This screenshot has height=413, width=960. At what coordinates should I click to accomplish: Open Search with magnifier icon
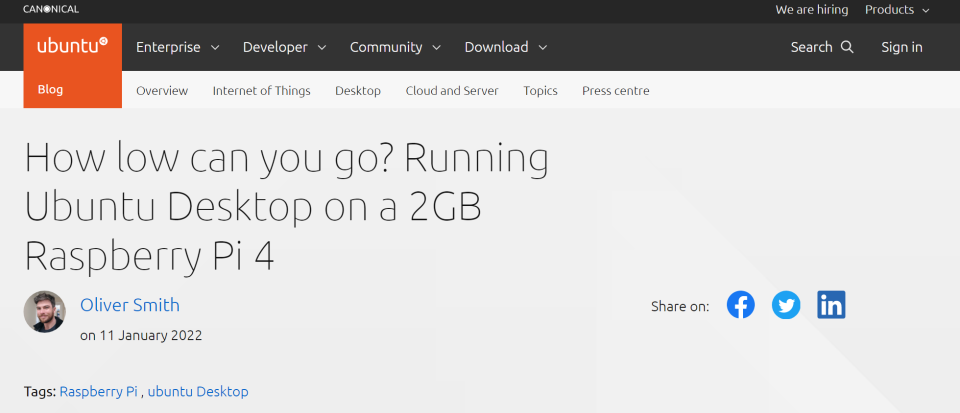coord(822,47)
